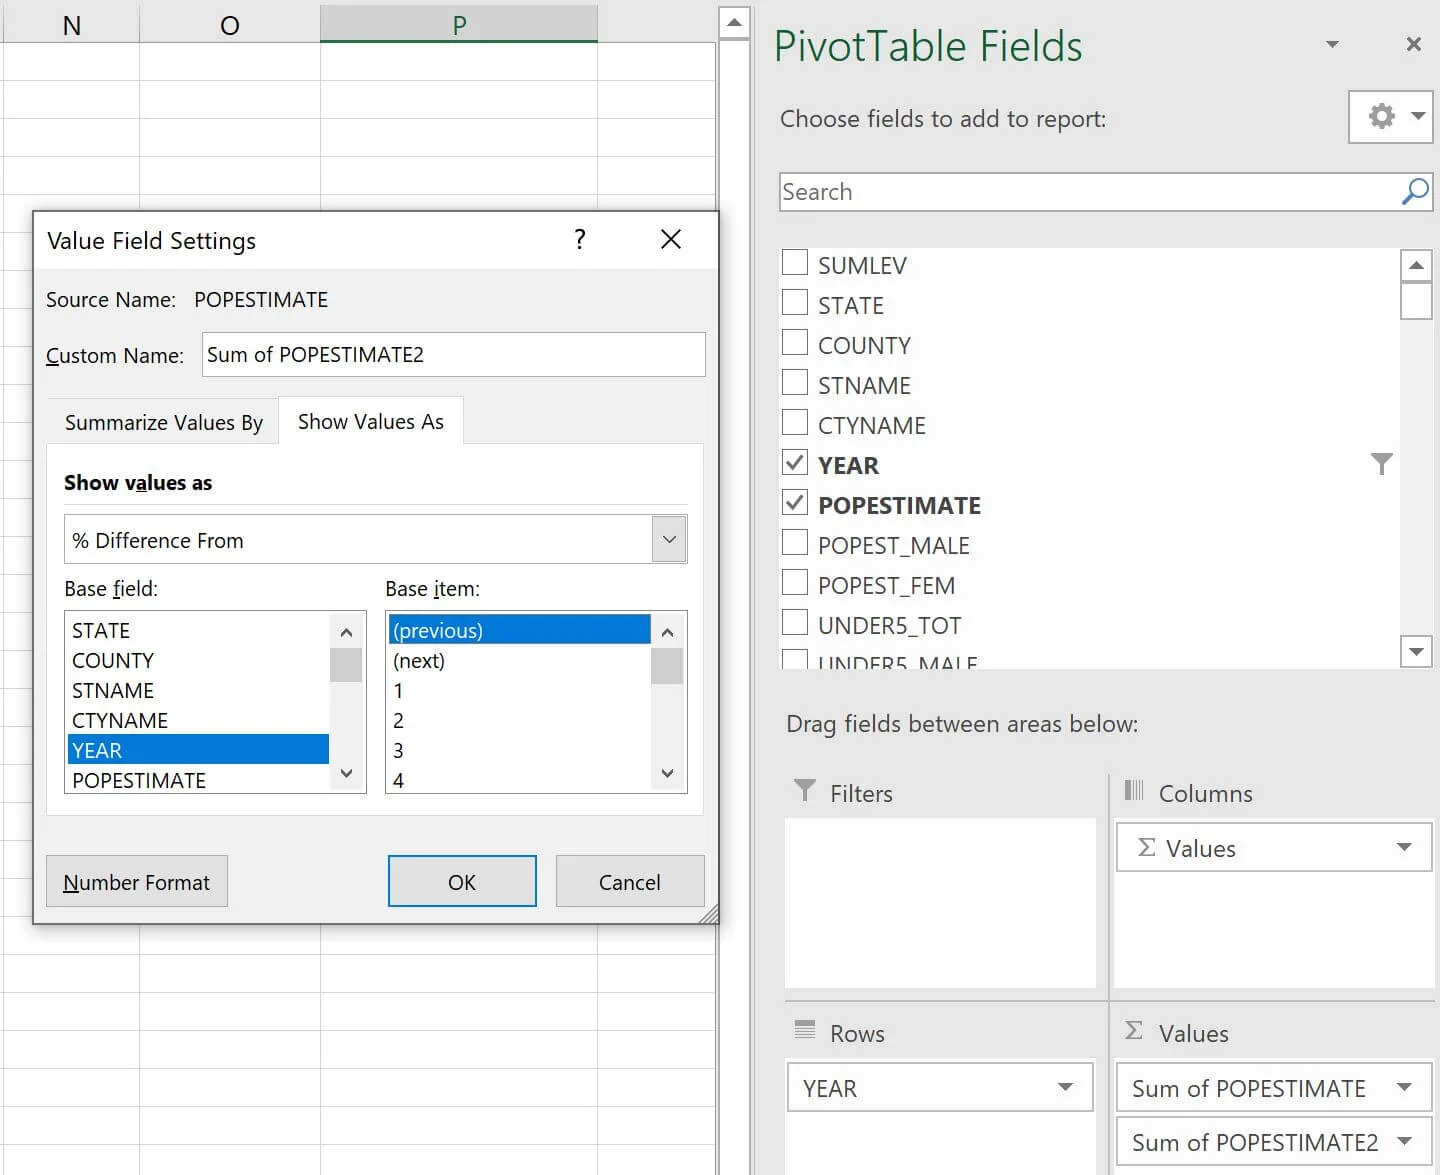Select item 1 in Base item list
Viewport: 1440px width, 1175px height.
point(519,690)
